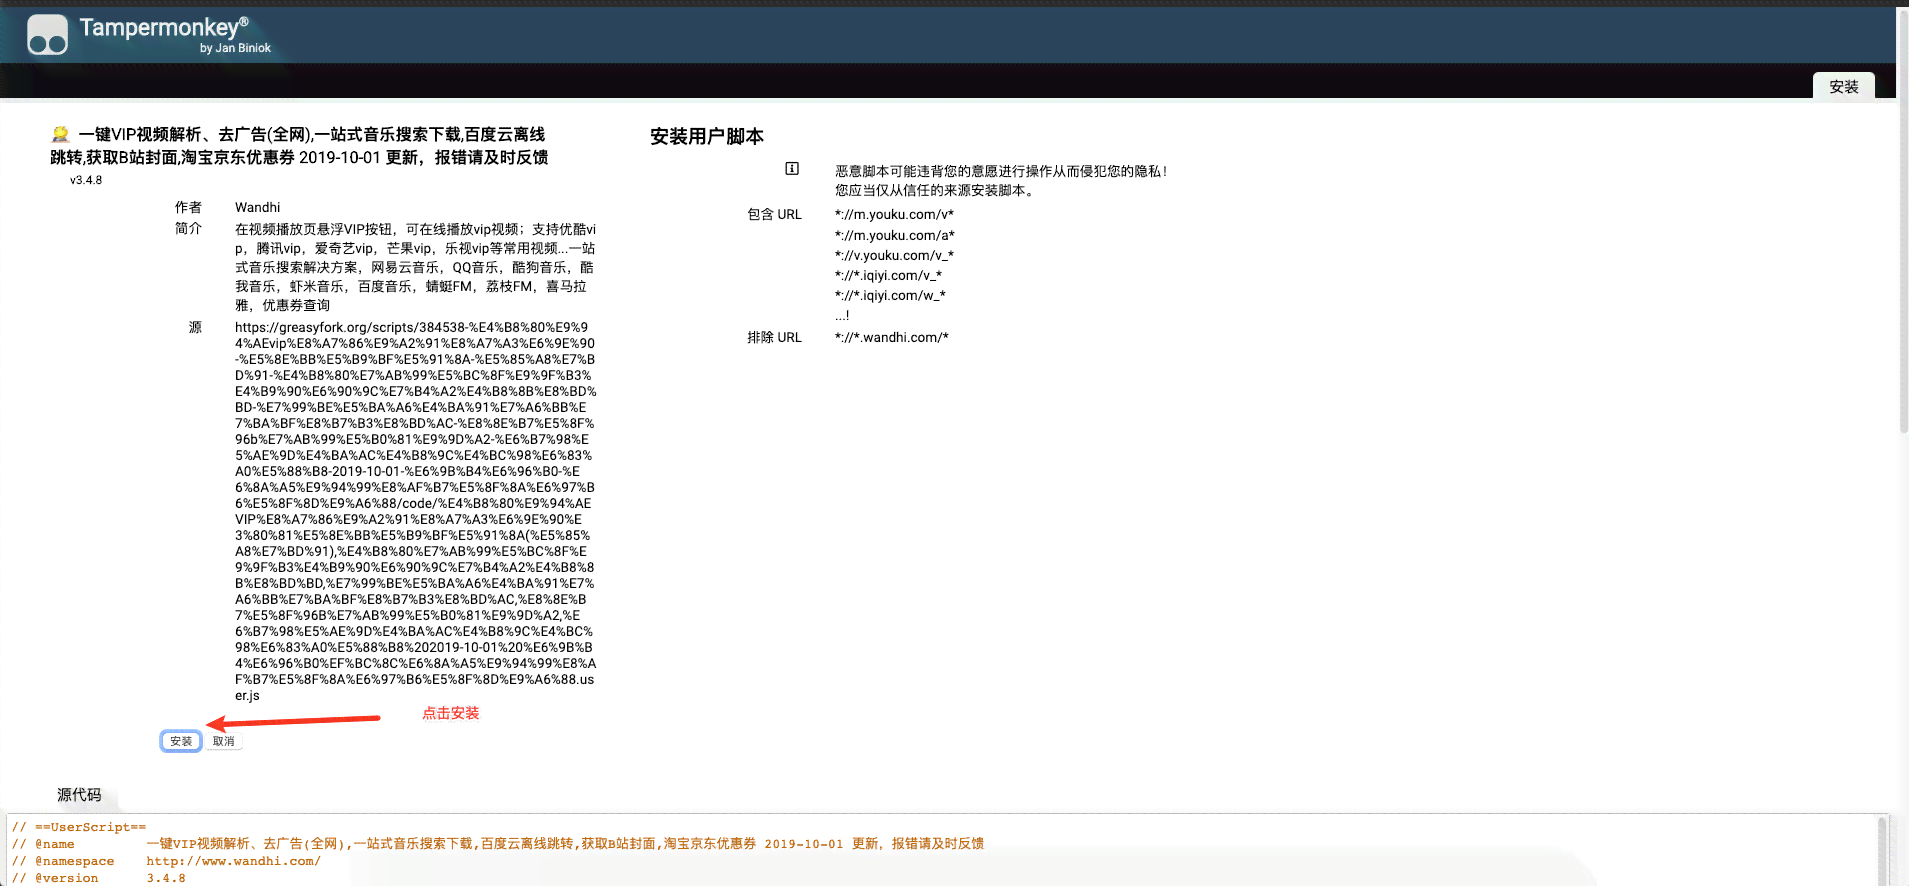Image resolution: width=1909 pixels, height=886 pixels.
Task: Click the @namespace http://www.wandhi.com/ line
Action: [166, 861]
